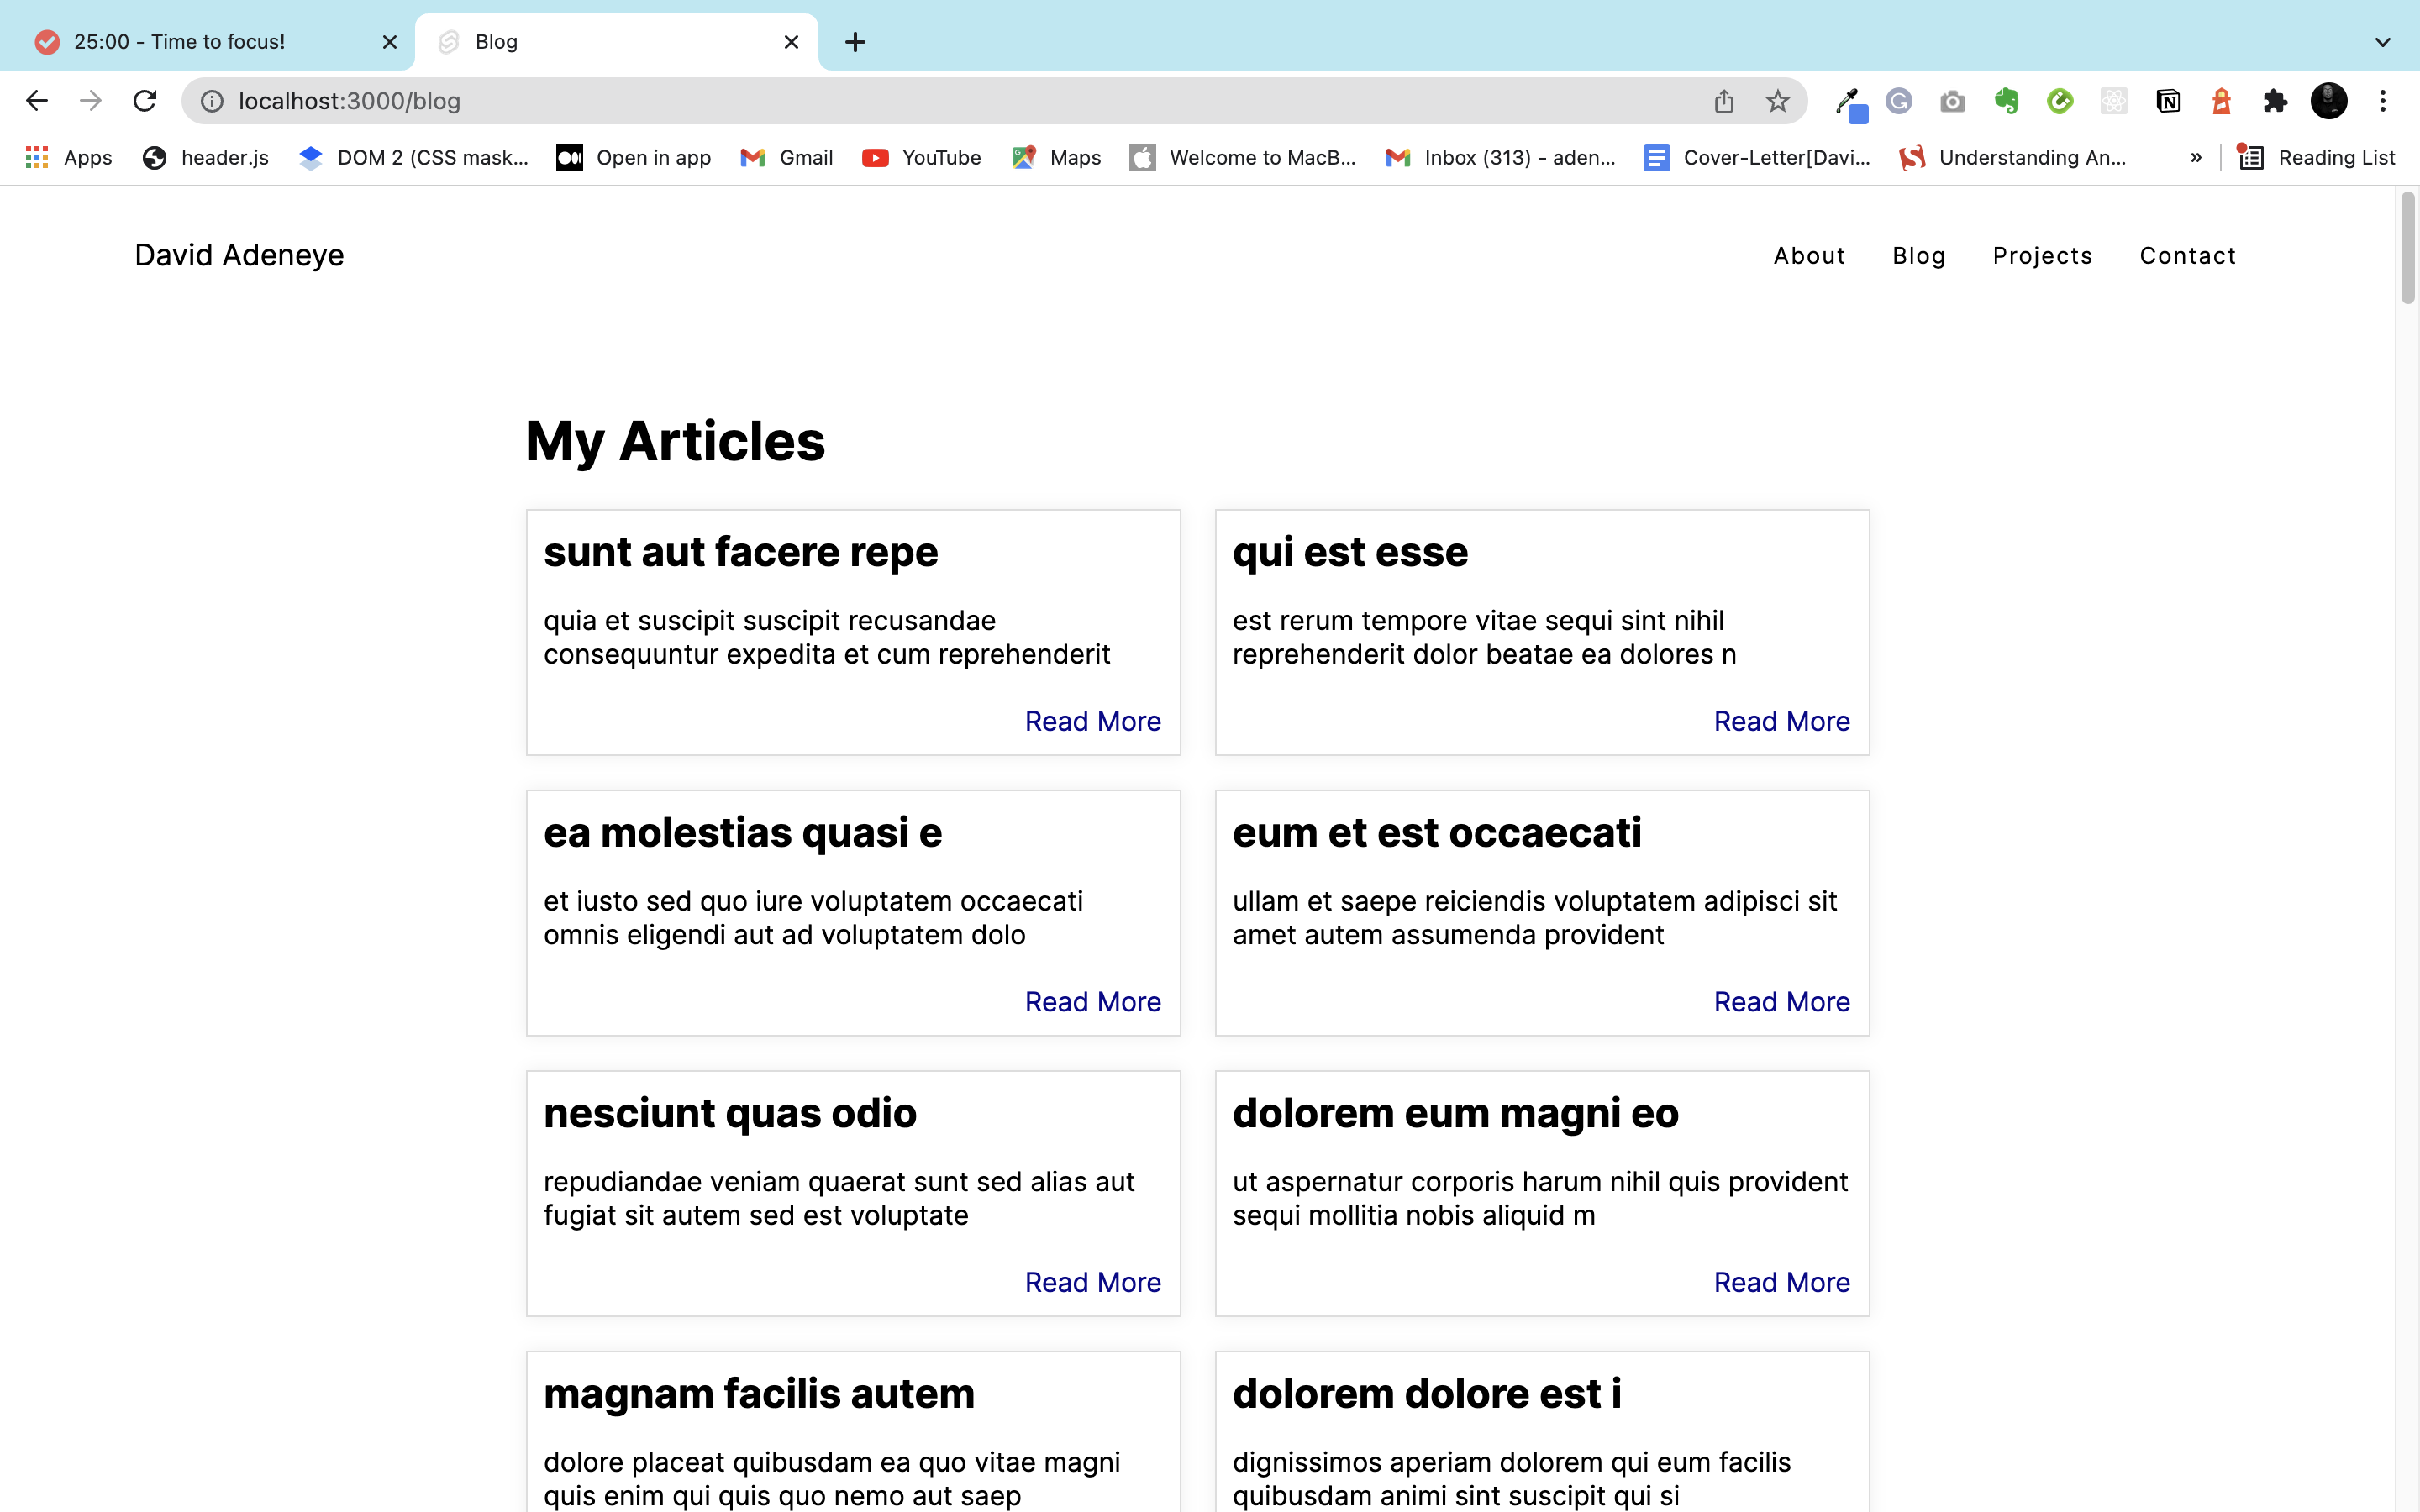
Task: Open a new browser tab
Action: tap(855, 42)
